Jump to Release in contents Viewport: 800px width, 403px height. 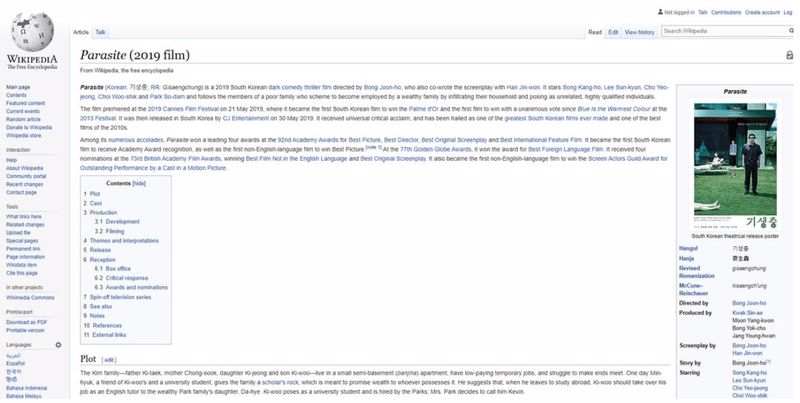coord(100,250)
